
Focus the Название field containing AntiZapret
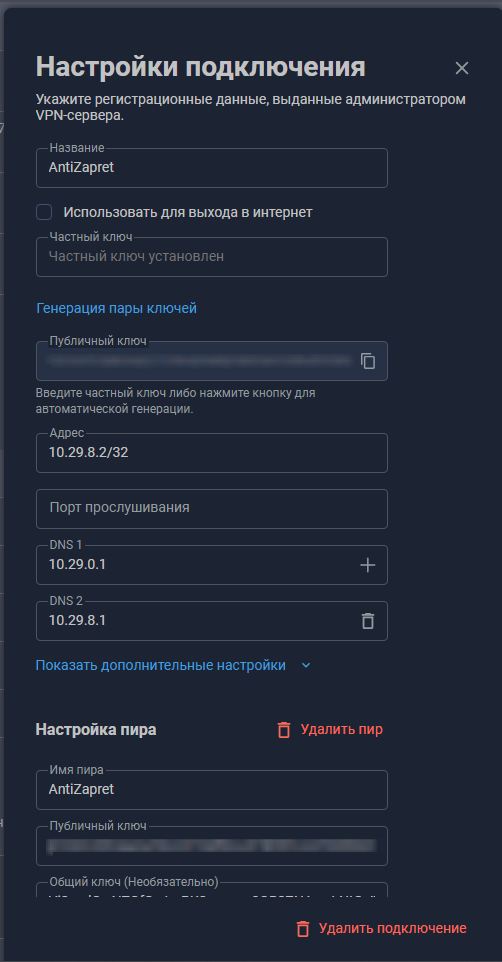pos(212,167)
